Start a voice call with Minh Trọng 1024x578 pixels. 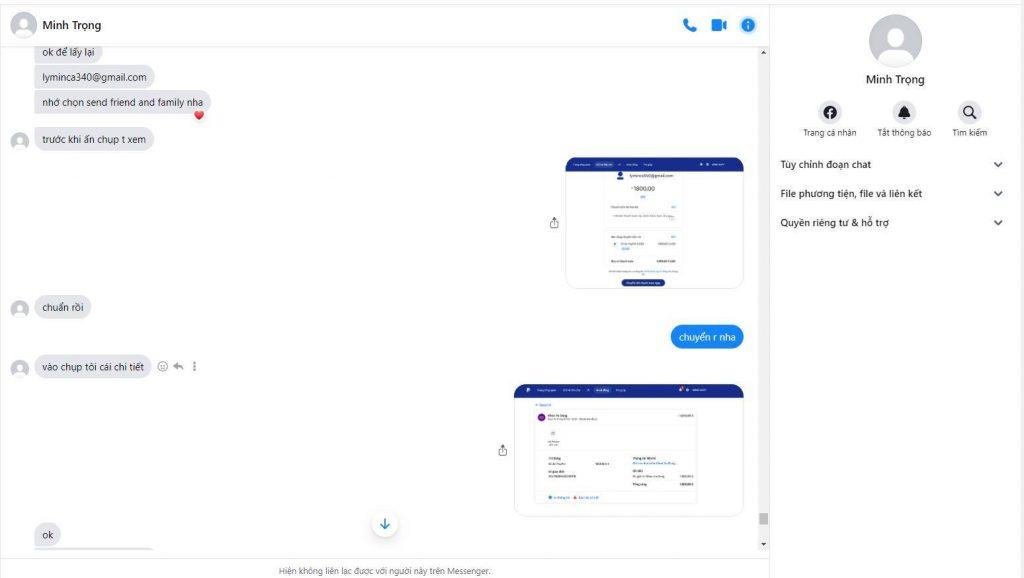click(689, 25)
